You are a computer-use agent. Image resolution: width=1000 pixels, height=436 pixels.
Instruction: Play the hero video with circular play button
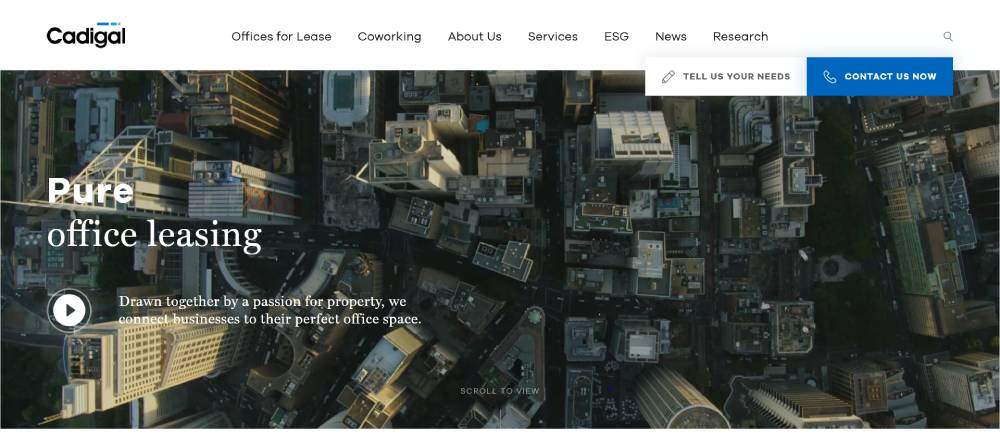[69, 310]
